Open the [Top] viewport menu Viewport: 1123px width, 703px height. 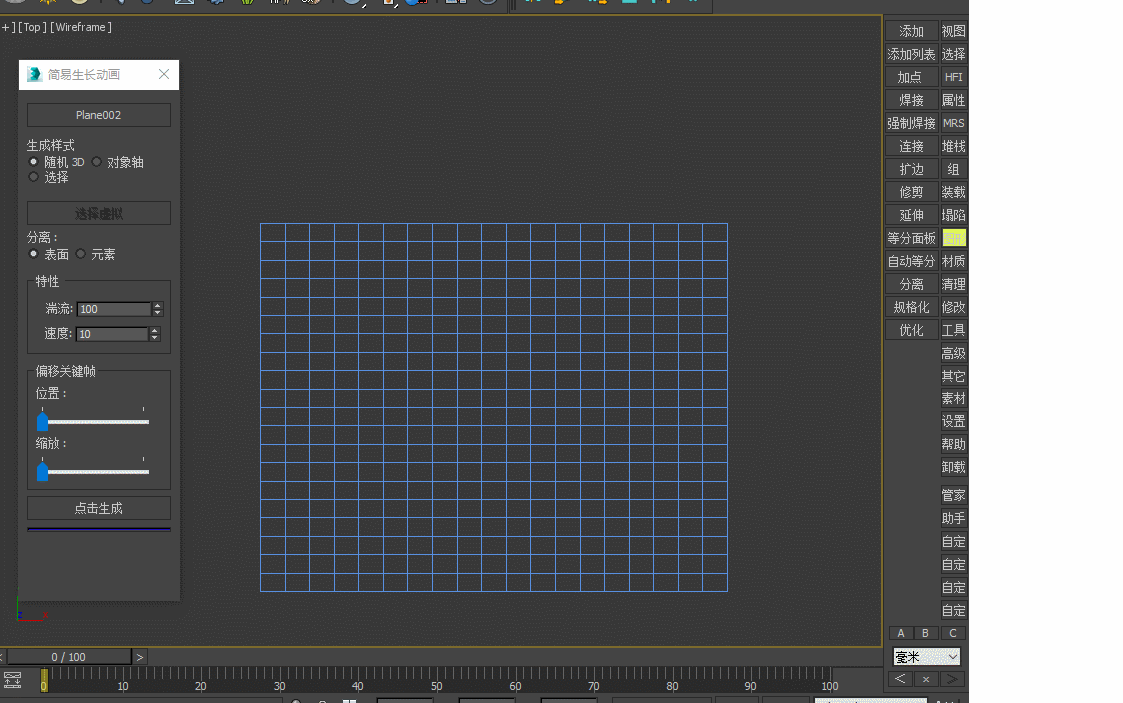32,27
